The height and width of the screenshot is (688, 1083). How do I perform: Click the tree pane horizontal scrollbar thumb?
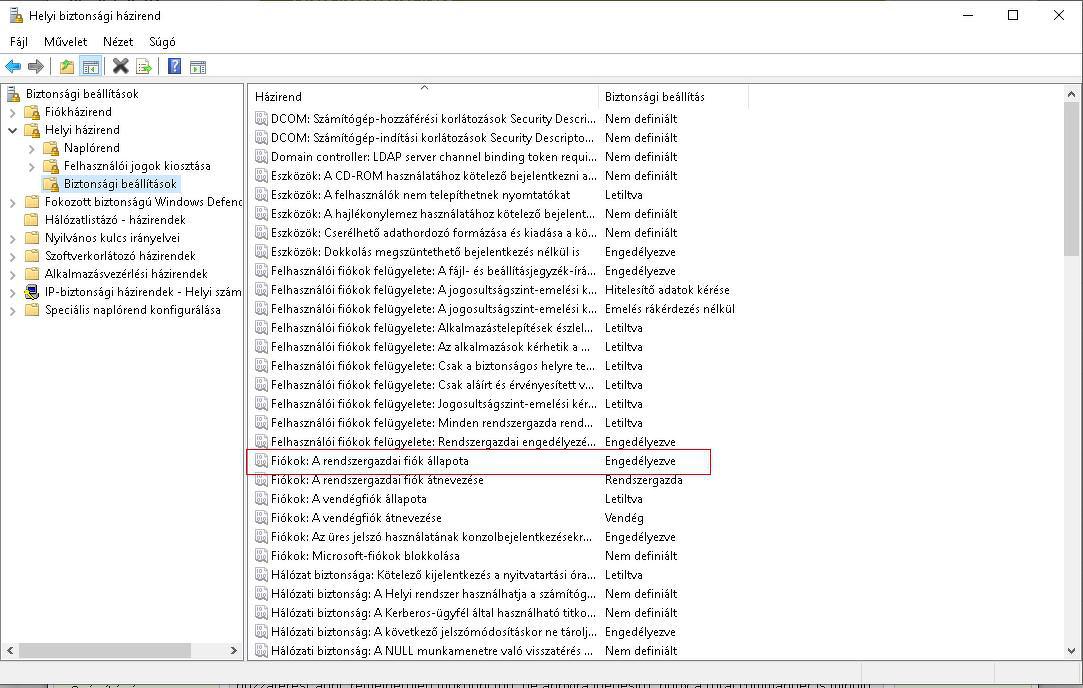tap(105, 651)
